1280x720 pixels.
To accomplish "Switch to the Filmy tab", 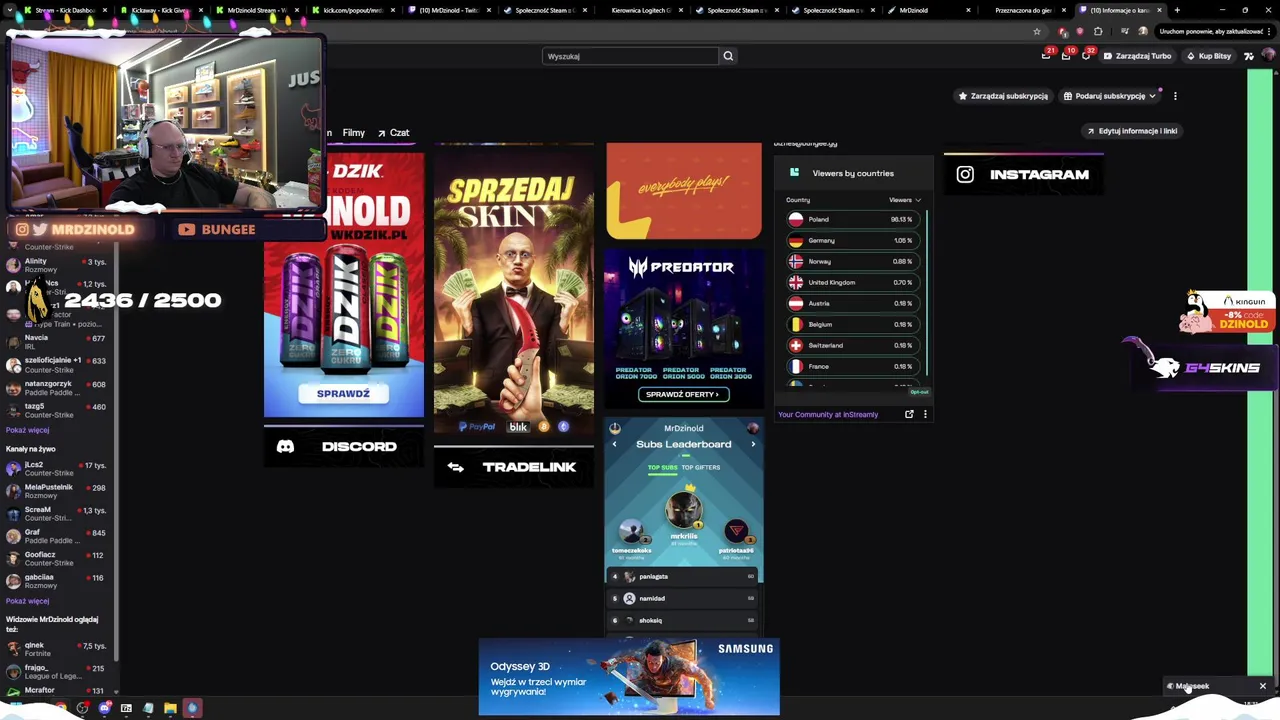I will click(353, 133).
